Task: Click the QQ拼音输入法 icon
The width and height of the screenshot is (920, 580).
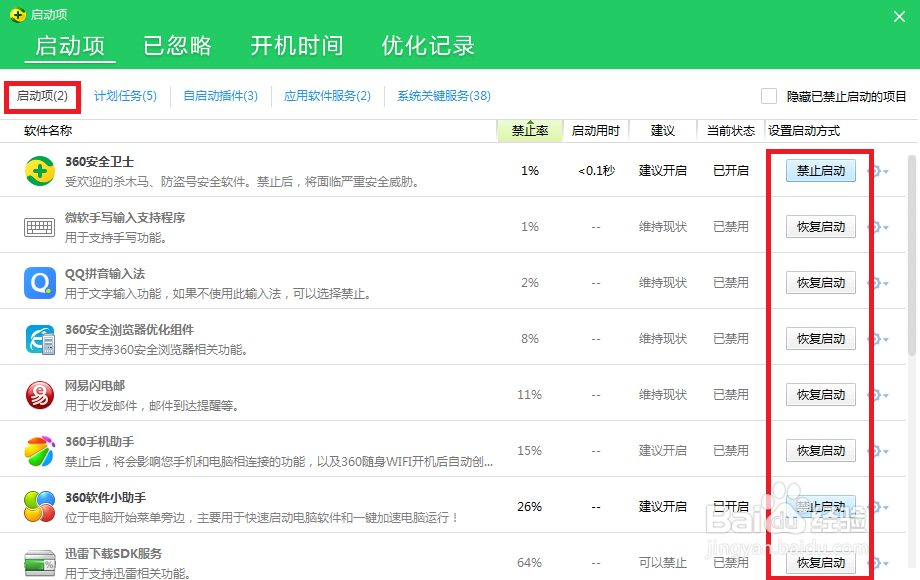Action: tap(40, 283)
